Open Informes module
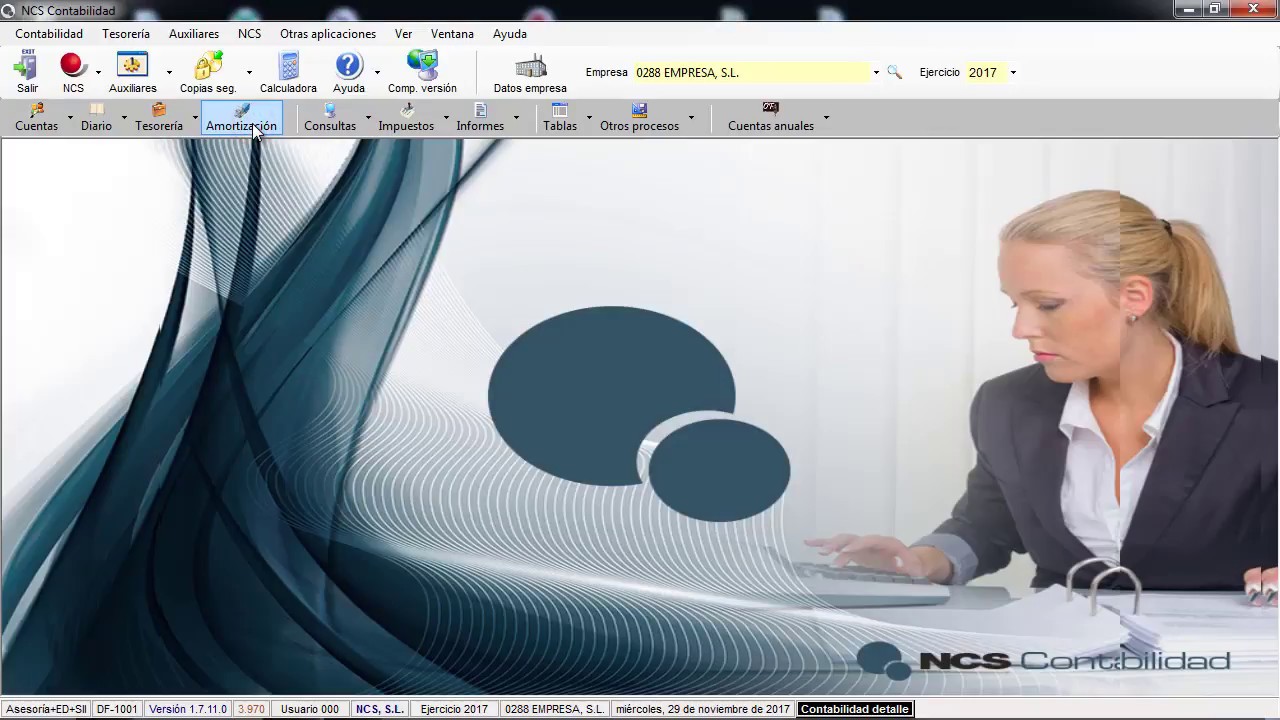Image resolution: width=1280 pixels, height=720 pixels. pyautogui.click(x=480, y=118)
